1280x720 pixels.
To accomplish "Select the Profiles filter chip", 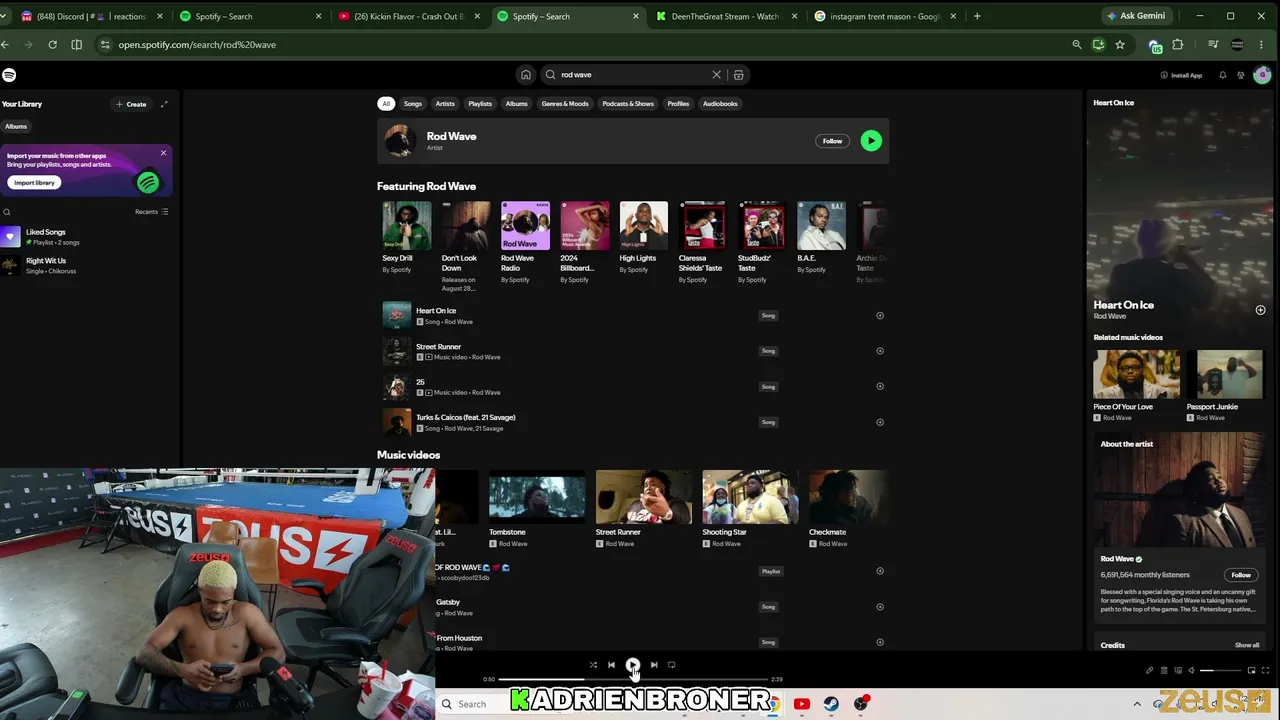I will click(678, 104).
